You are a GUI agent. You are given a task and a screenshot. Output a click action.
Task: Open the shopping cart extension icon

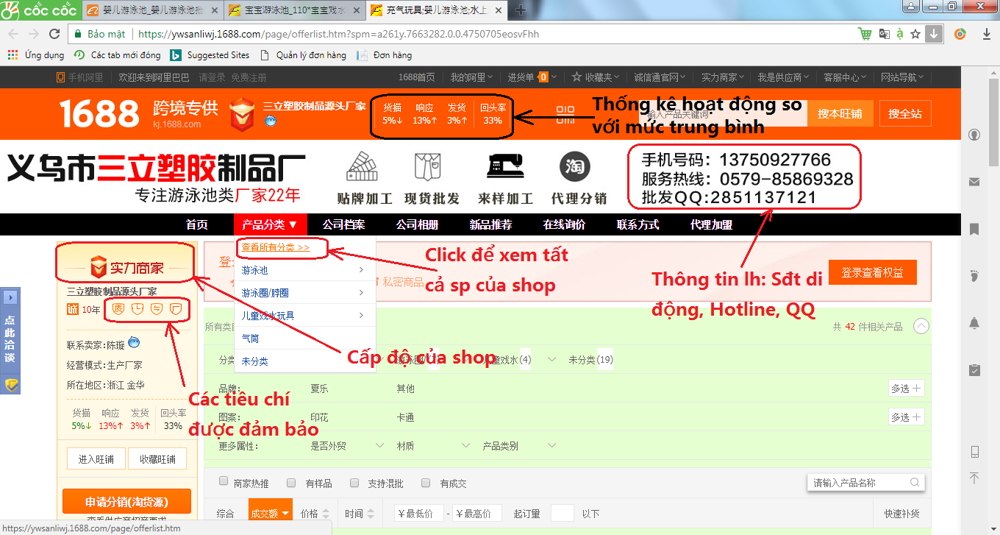[x=865, y=34]
